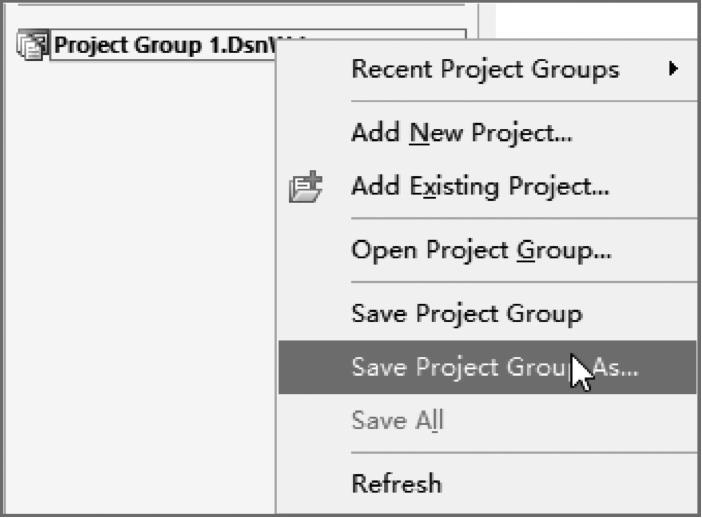Click empty panel area below the project tree

[x=130, y=300]
